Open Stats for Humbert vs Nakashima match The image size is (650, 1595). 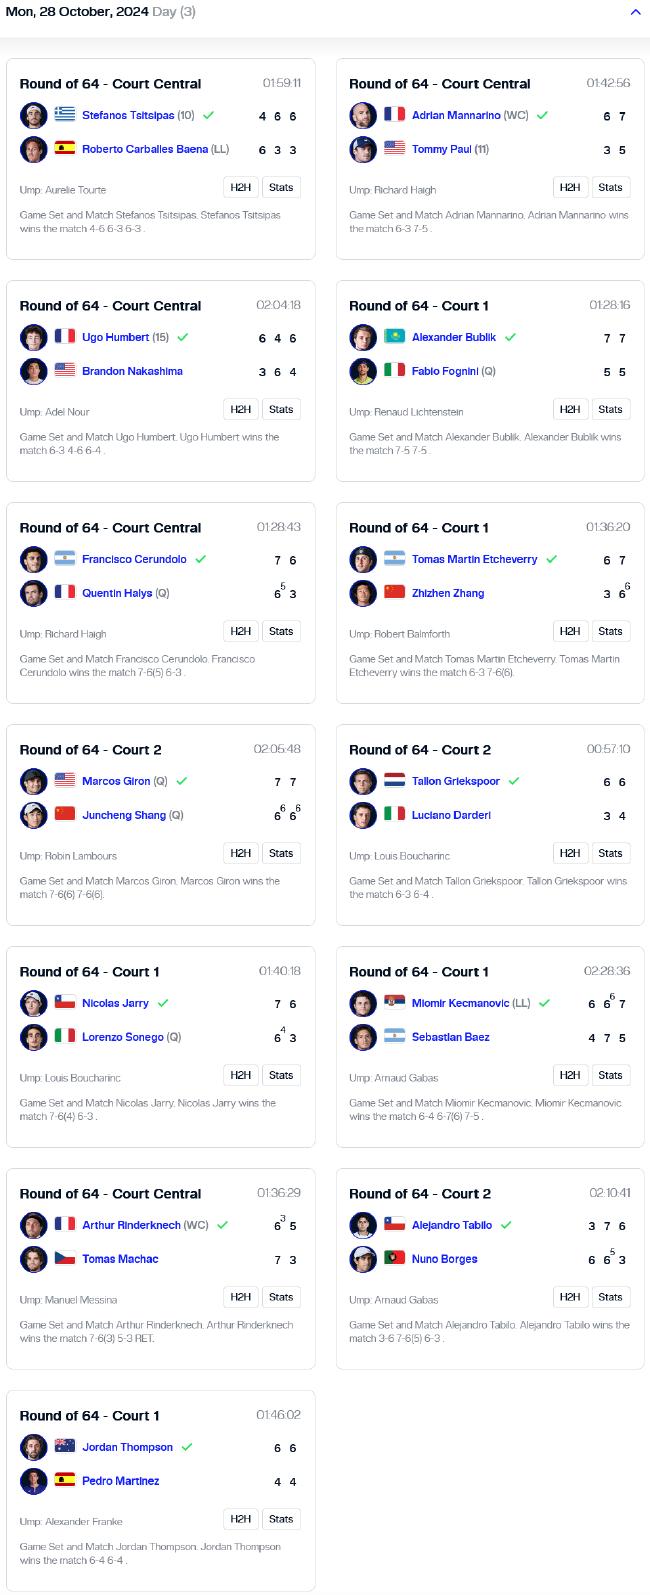[x=281, y=409]
